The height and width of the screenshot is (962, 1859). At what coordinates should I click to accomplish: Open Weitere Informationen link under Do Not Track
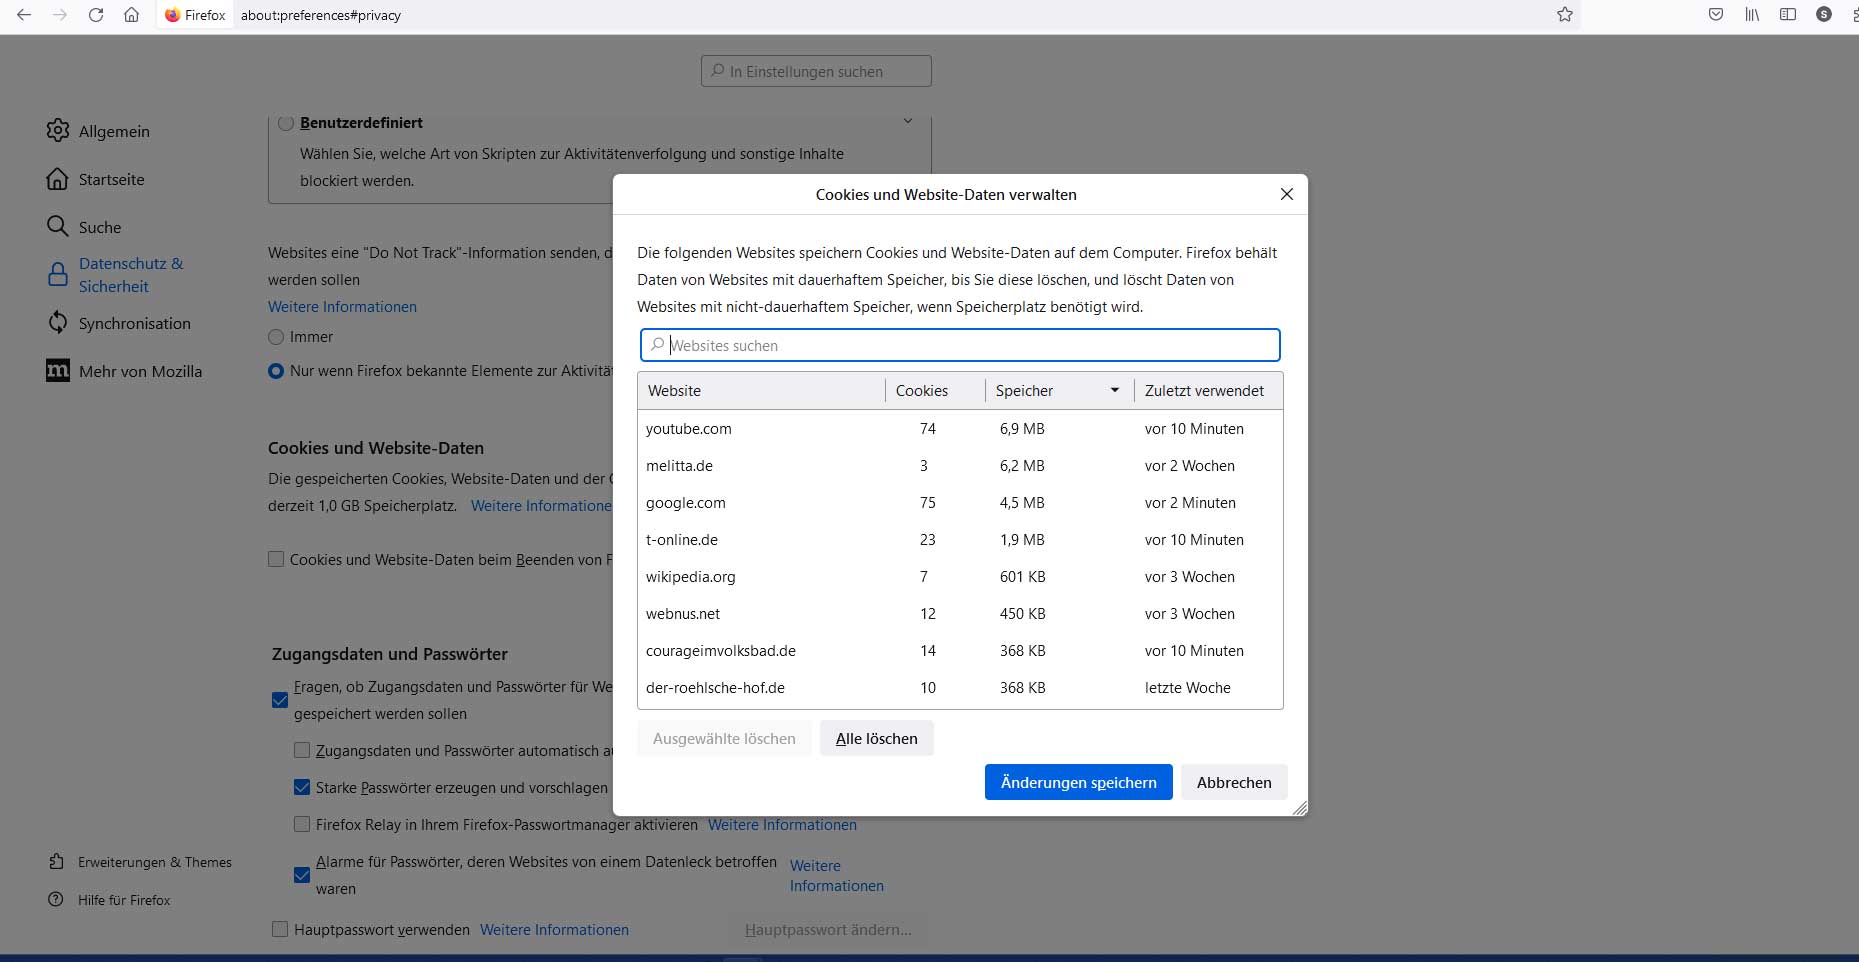click(342, 307)
